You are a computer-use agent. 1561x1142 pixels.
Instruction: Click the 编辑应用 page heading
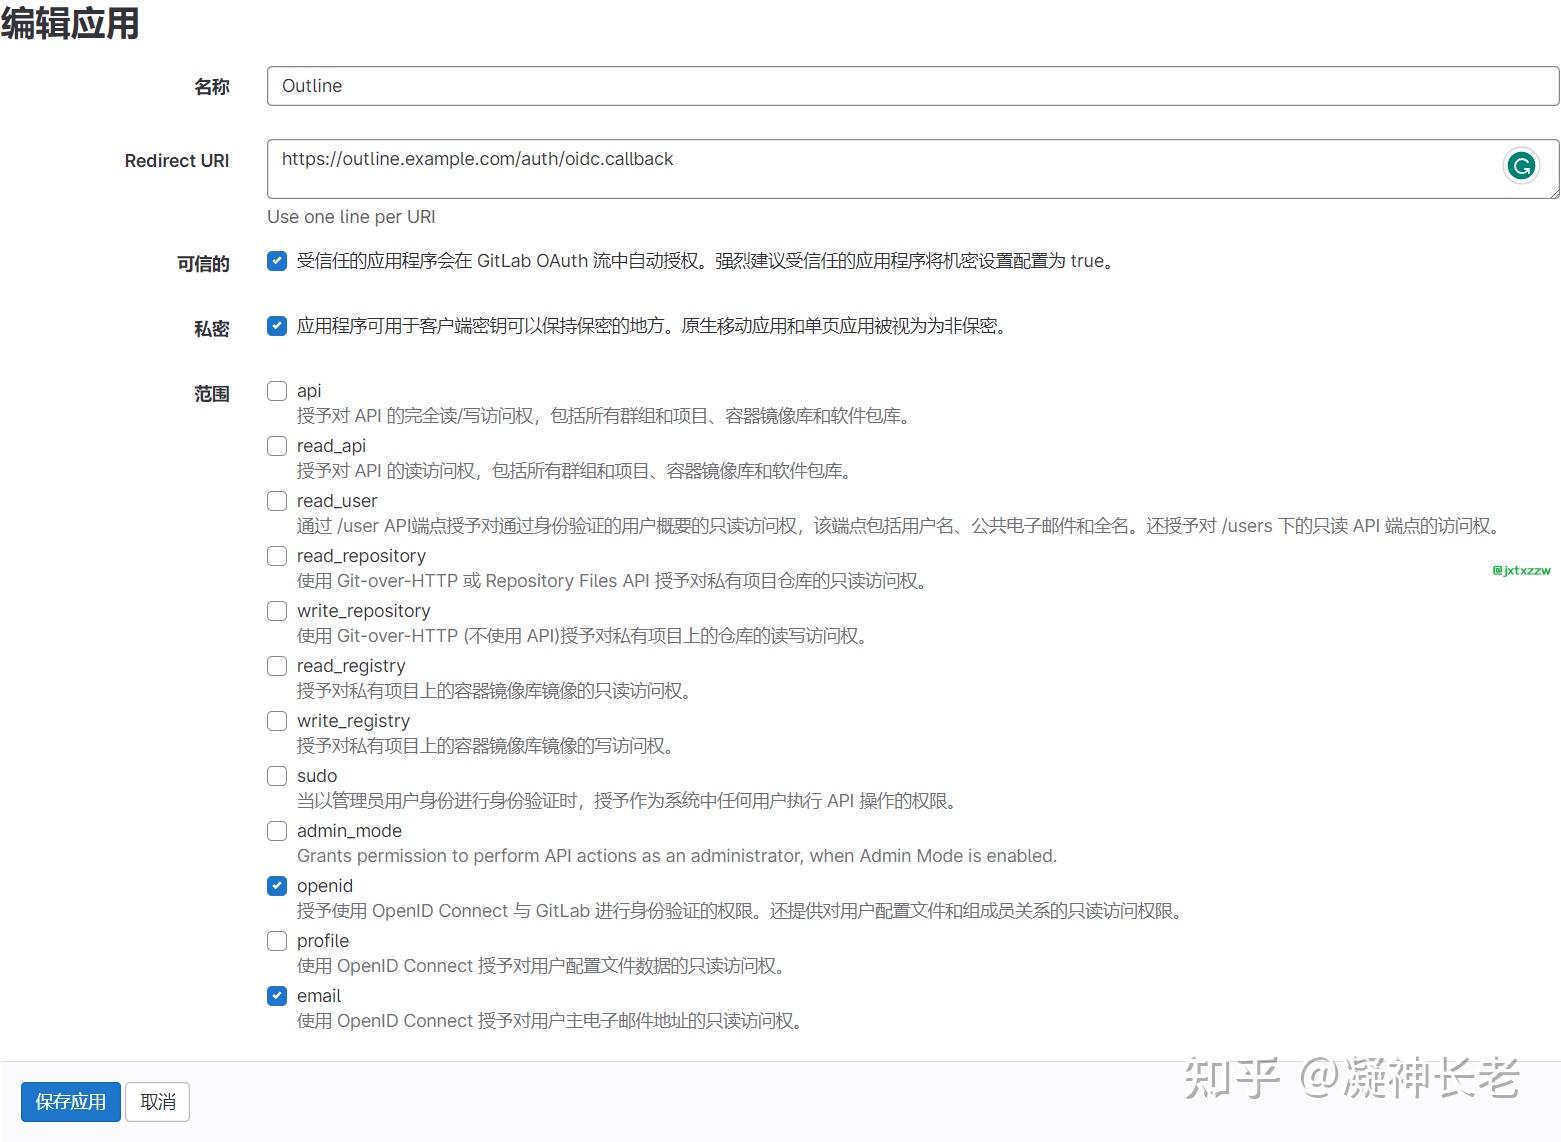70,23
